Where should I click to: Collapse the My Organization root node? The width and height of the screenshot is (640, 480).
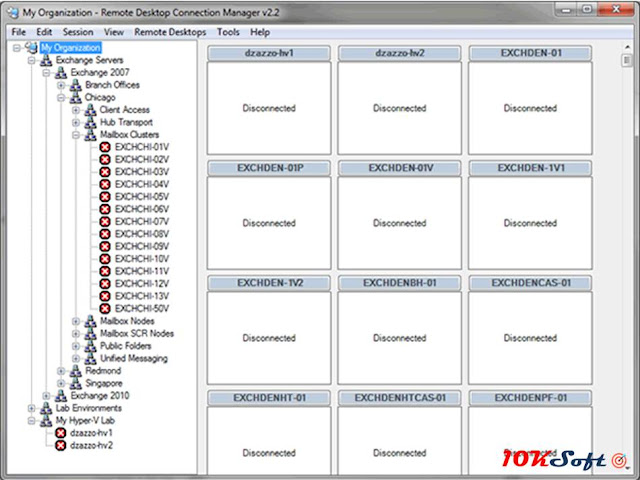click(x=17, y=48)
